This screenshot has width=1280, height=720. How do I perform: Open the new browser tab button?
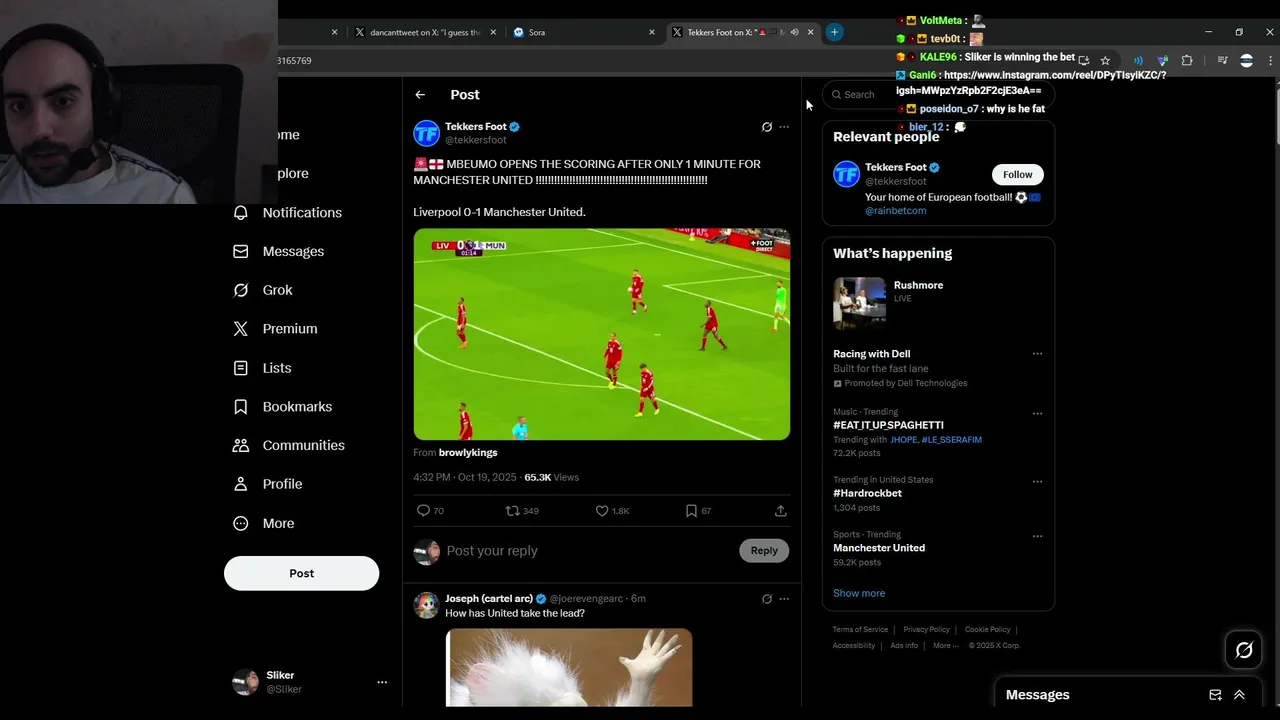pyautogui.click(x=834, y=32)
